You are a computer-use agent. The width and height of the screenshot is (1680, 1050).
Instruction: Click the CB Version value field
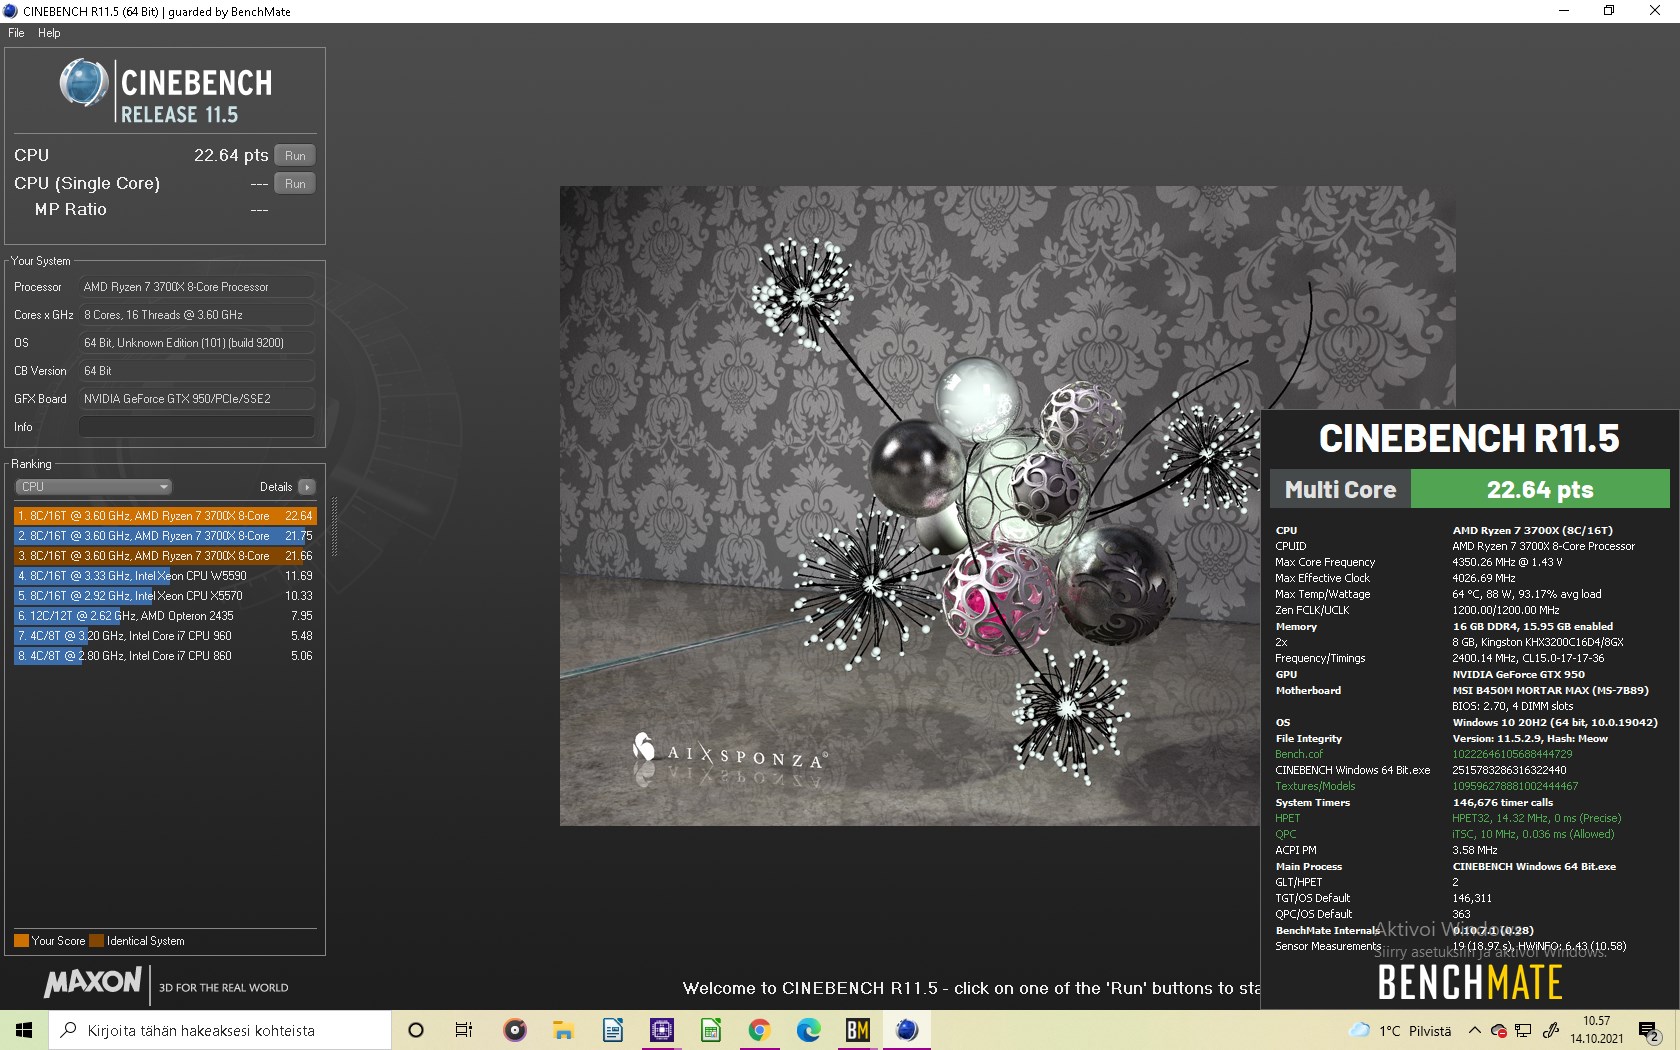coord(197,371)
